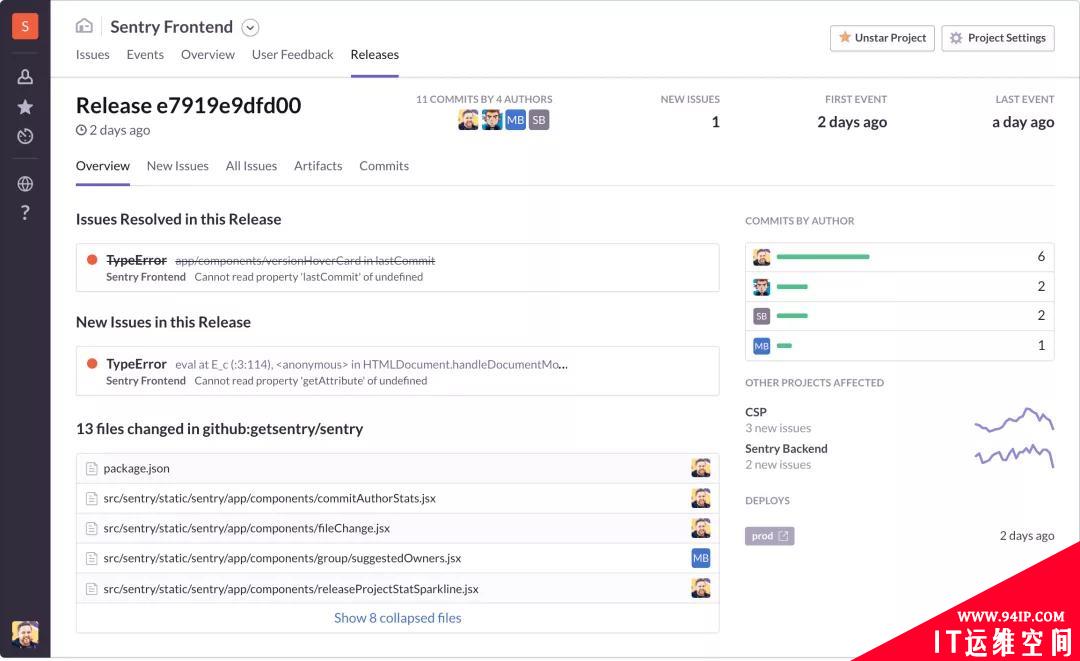Switch to the New Issues sub-tab
Screen dimensions: 1080x661
177,166
